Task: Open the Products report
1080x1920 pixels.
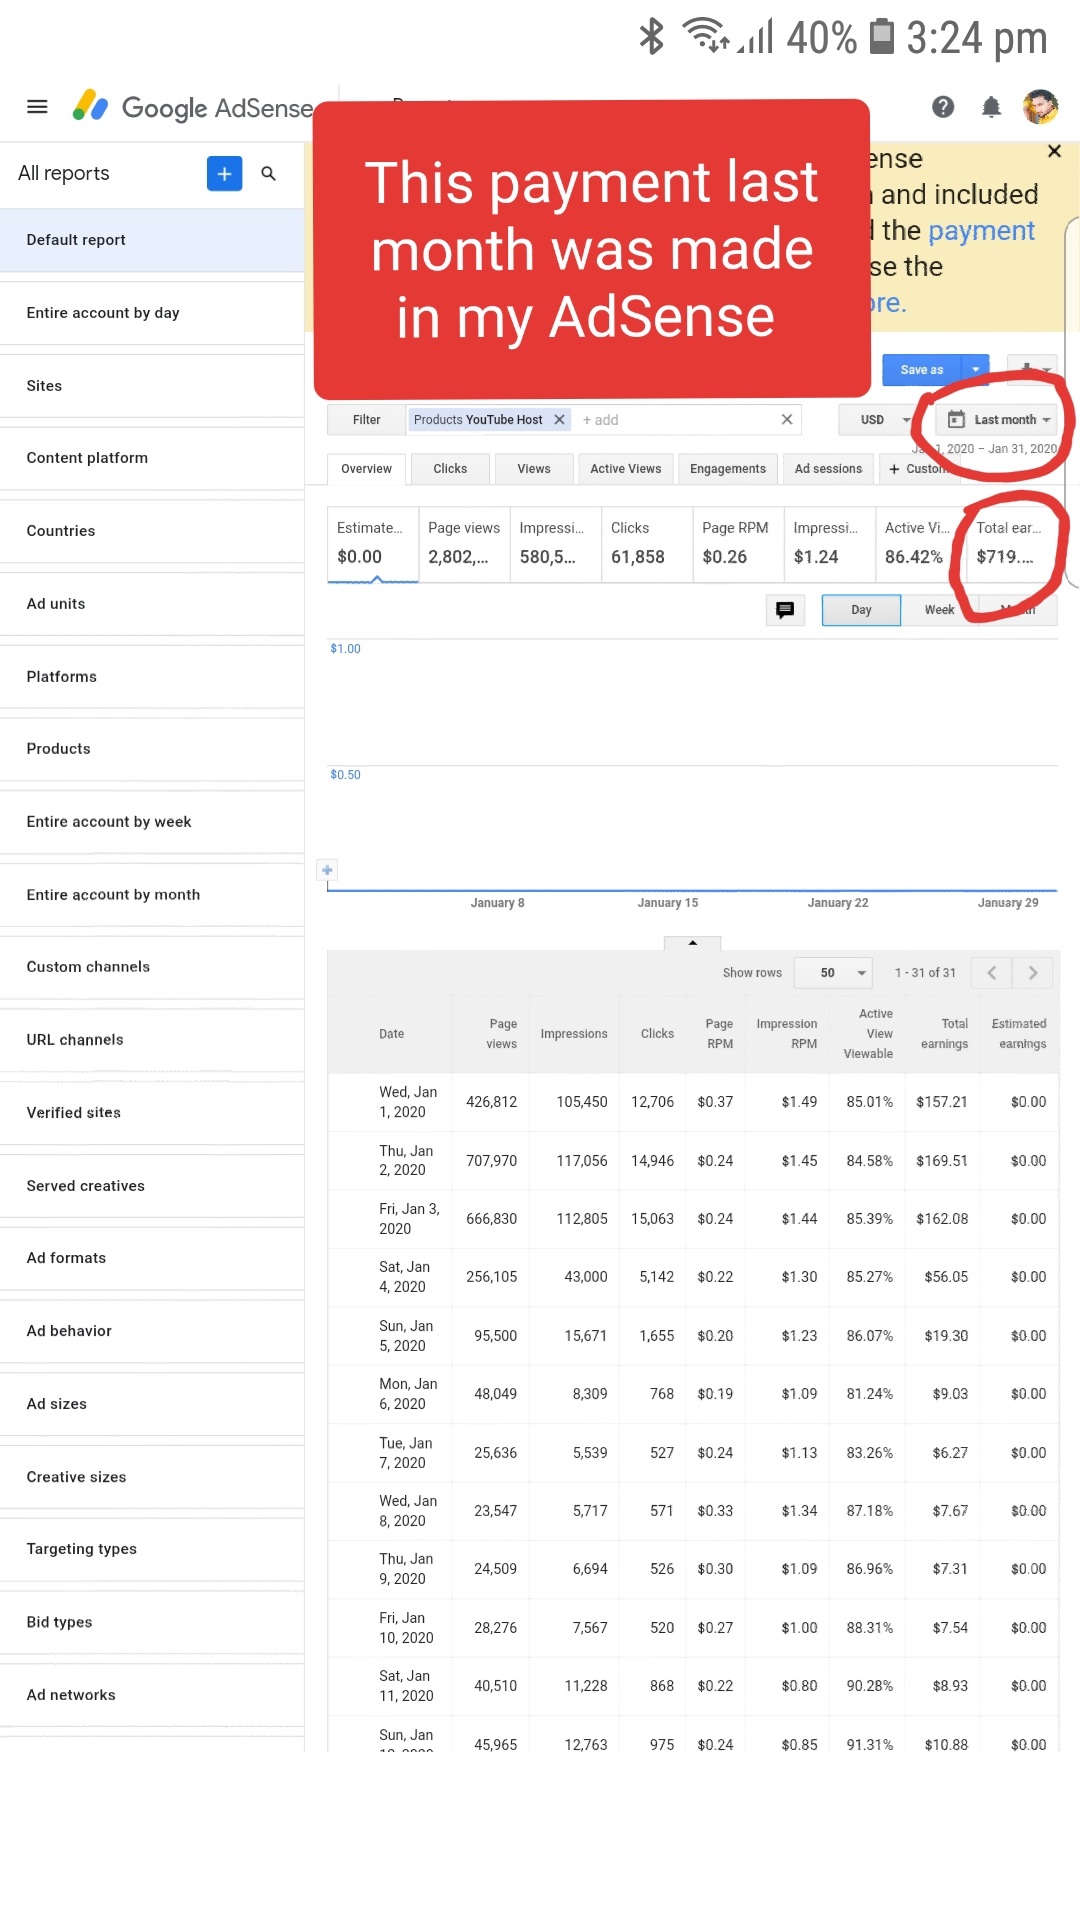Action: click(152, 749)
